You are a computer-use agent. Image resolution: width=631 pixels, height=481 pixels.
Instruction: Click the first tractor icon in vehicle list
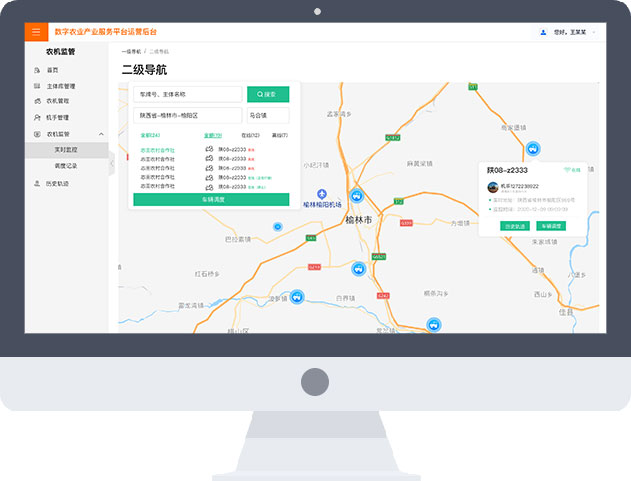click(x=209, y=149)
